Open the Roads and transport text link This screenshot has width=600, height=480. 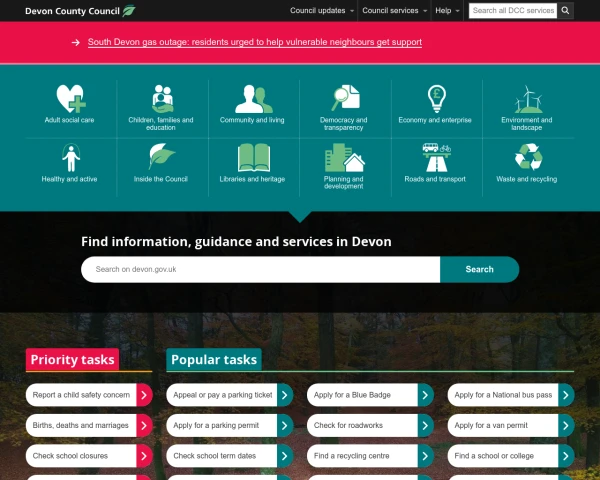coord(435,179)
